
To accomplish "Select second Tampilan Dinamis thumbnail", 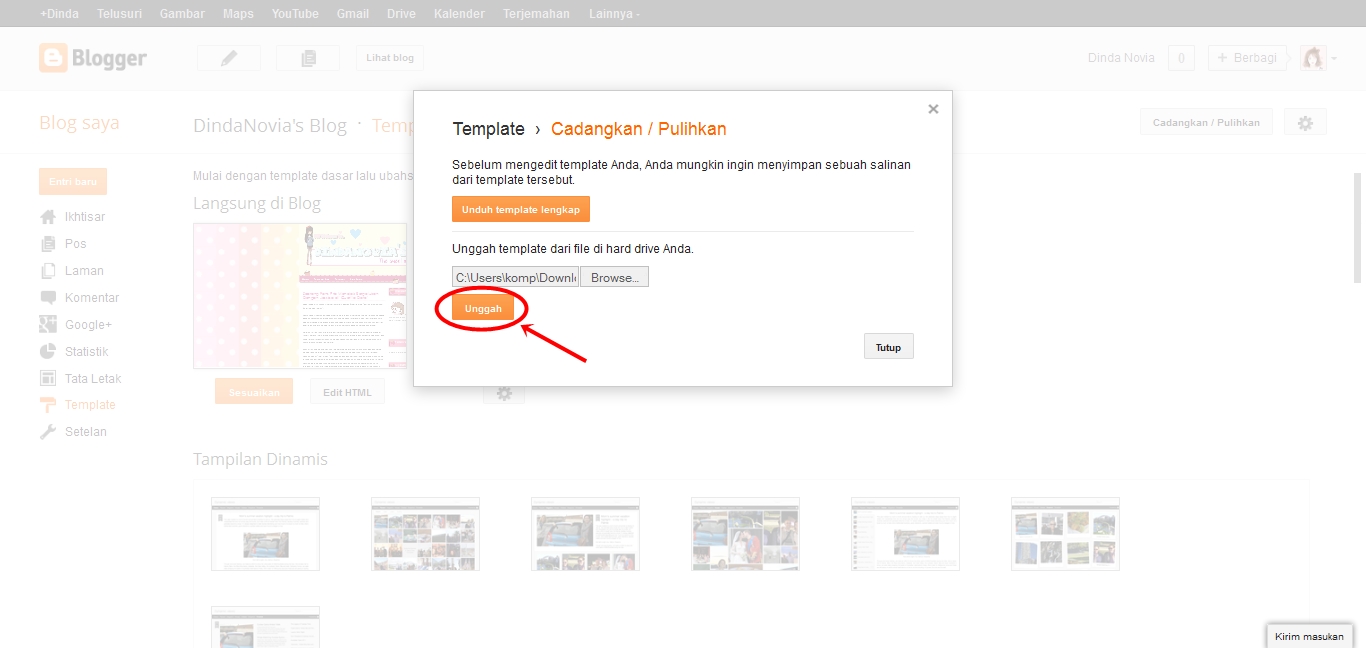I will [x=425, y=534].
